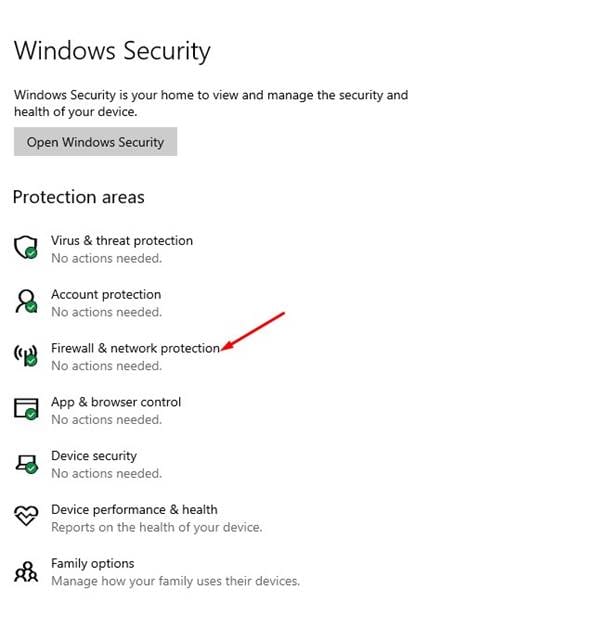Open Firewall & network protection
This screenshot has height=640, width=607.
pos(136,348)
